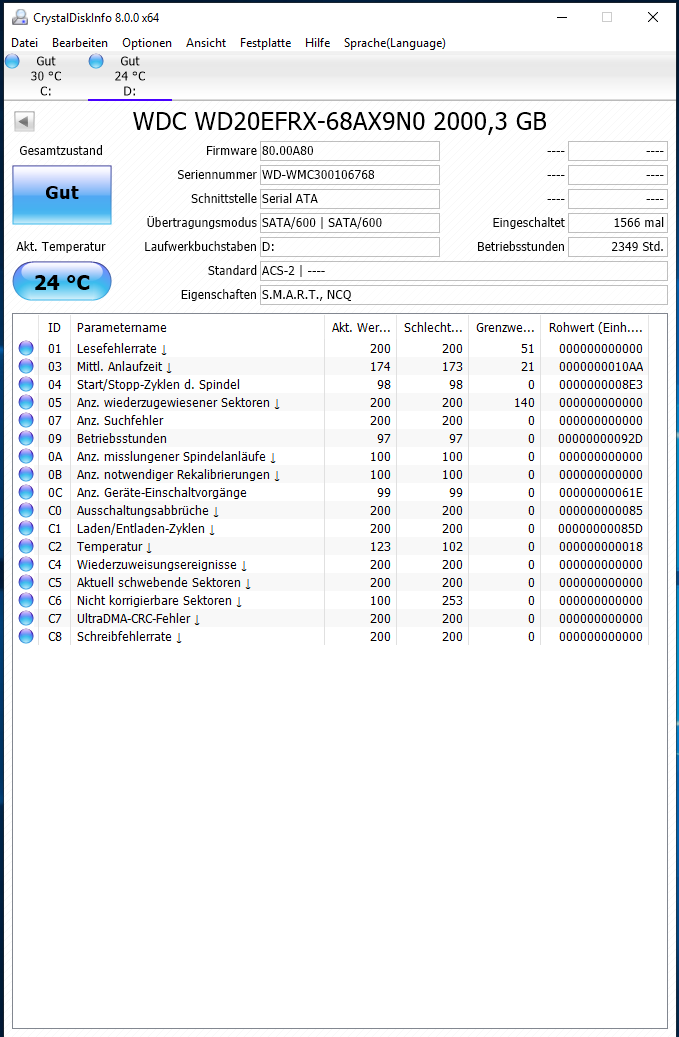
Task: Click raw value 00000000085D
Action: (x=600, y=529)
